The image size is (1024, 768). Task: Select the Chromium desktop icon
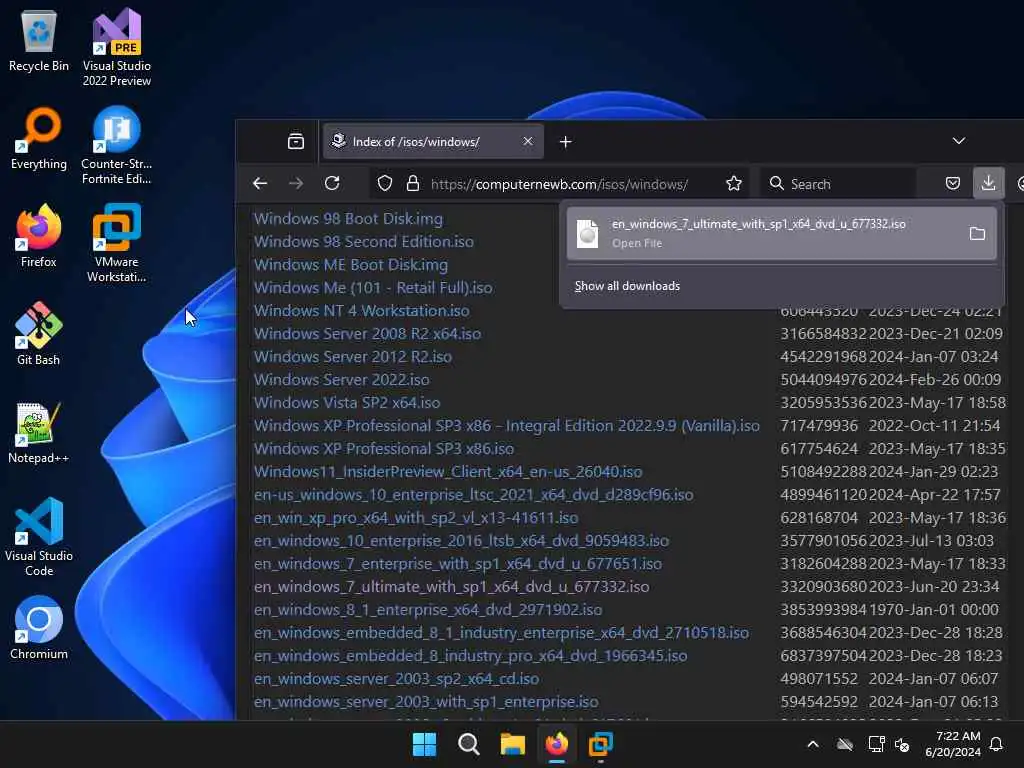[39, 628]
